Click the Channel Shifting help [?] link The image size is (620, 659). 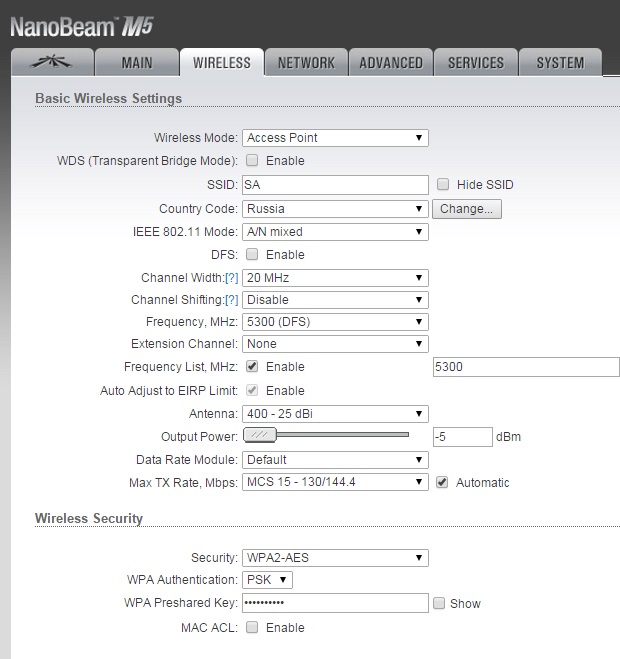232,300
